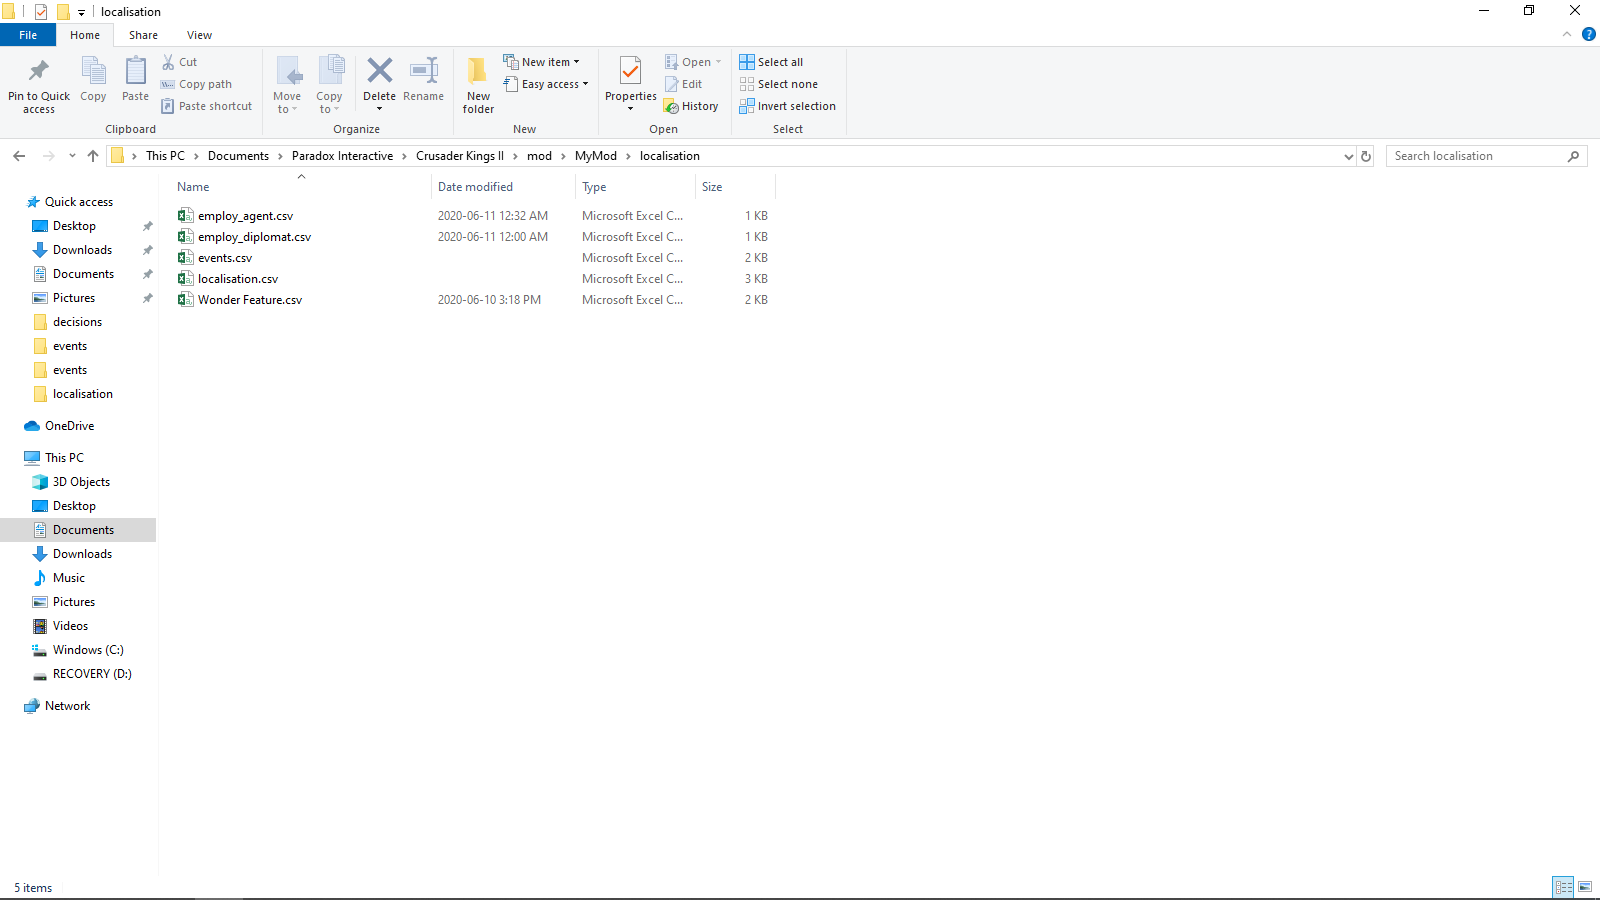Click Invert selection
The width and height of the screenshot is (1600, 900).
[x=788, y=106]
